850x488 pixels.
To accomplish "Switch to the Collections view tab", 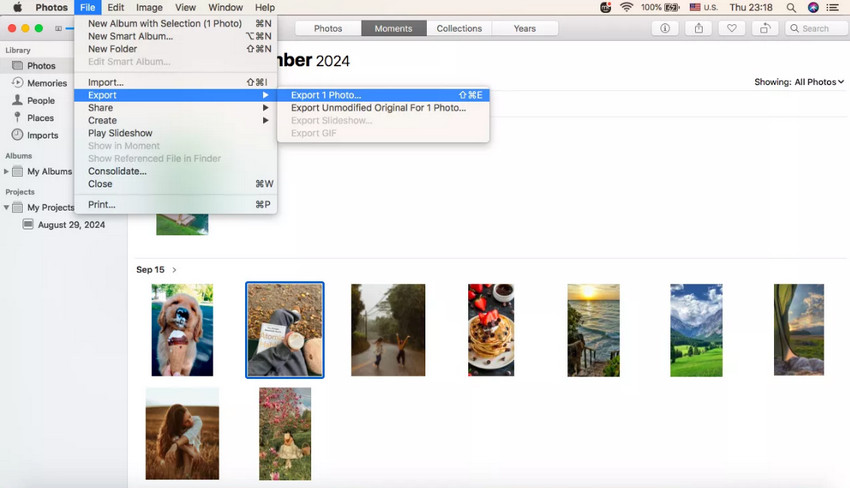I will coord(459,28).
